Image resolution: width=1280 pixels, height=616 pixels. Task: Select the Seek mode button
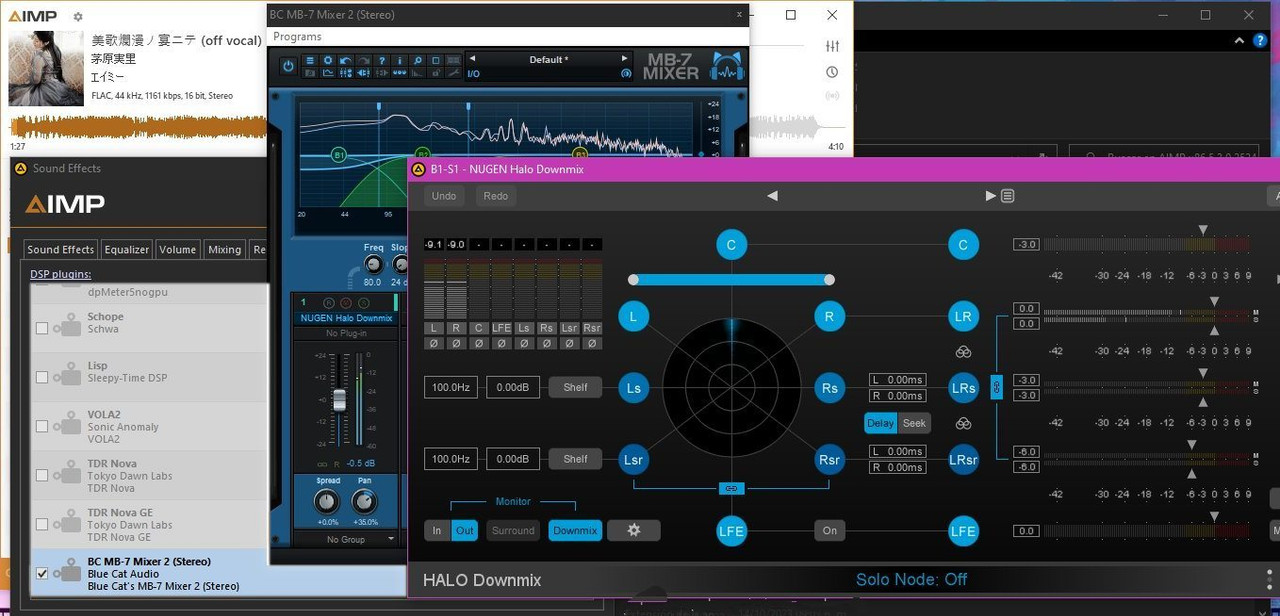coord(914,423)
